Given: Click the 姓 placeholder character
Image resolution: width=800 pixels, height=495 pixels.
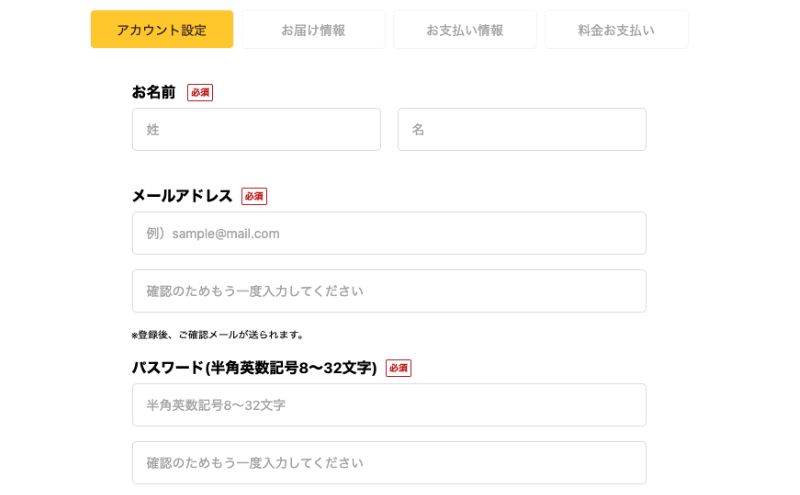Looking at the screenshot, I should pos(153,130).
